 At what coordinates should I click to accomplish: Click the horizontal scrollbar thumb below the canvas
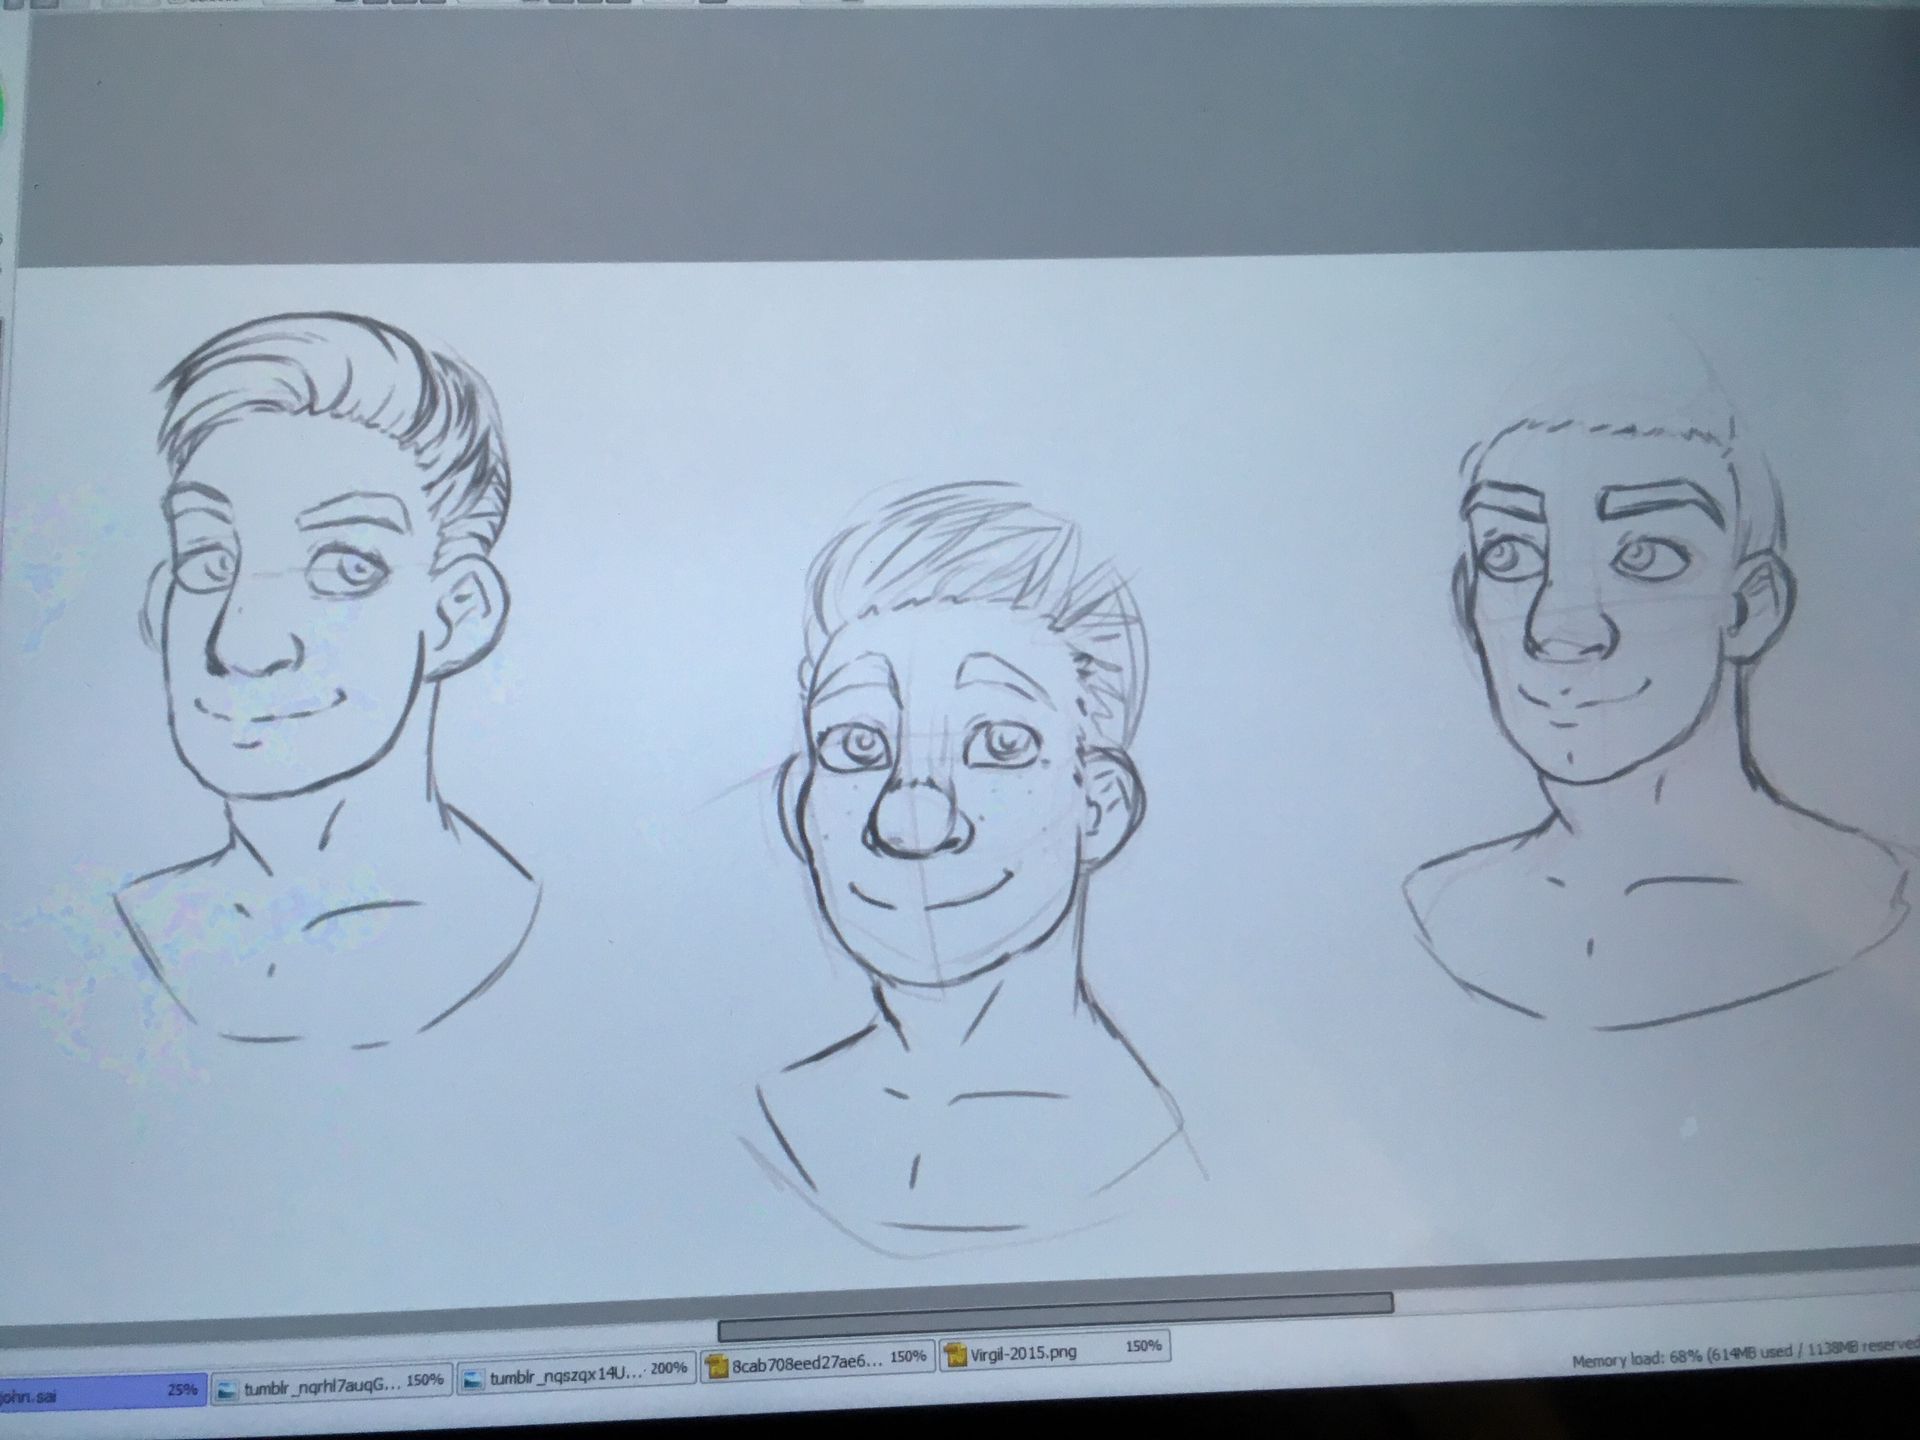(1055, 1316)
